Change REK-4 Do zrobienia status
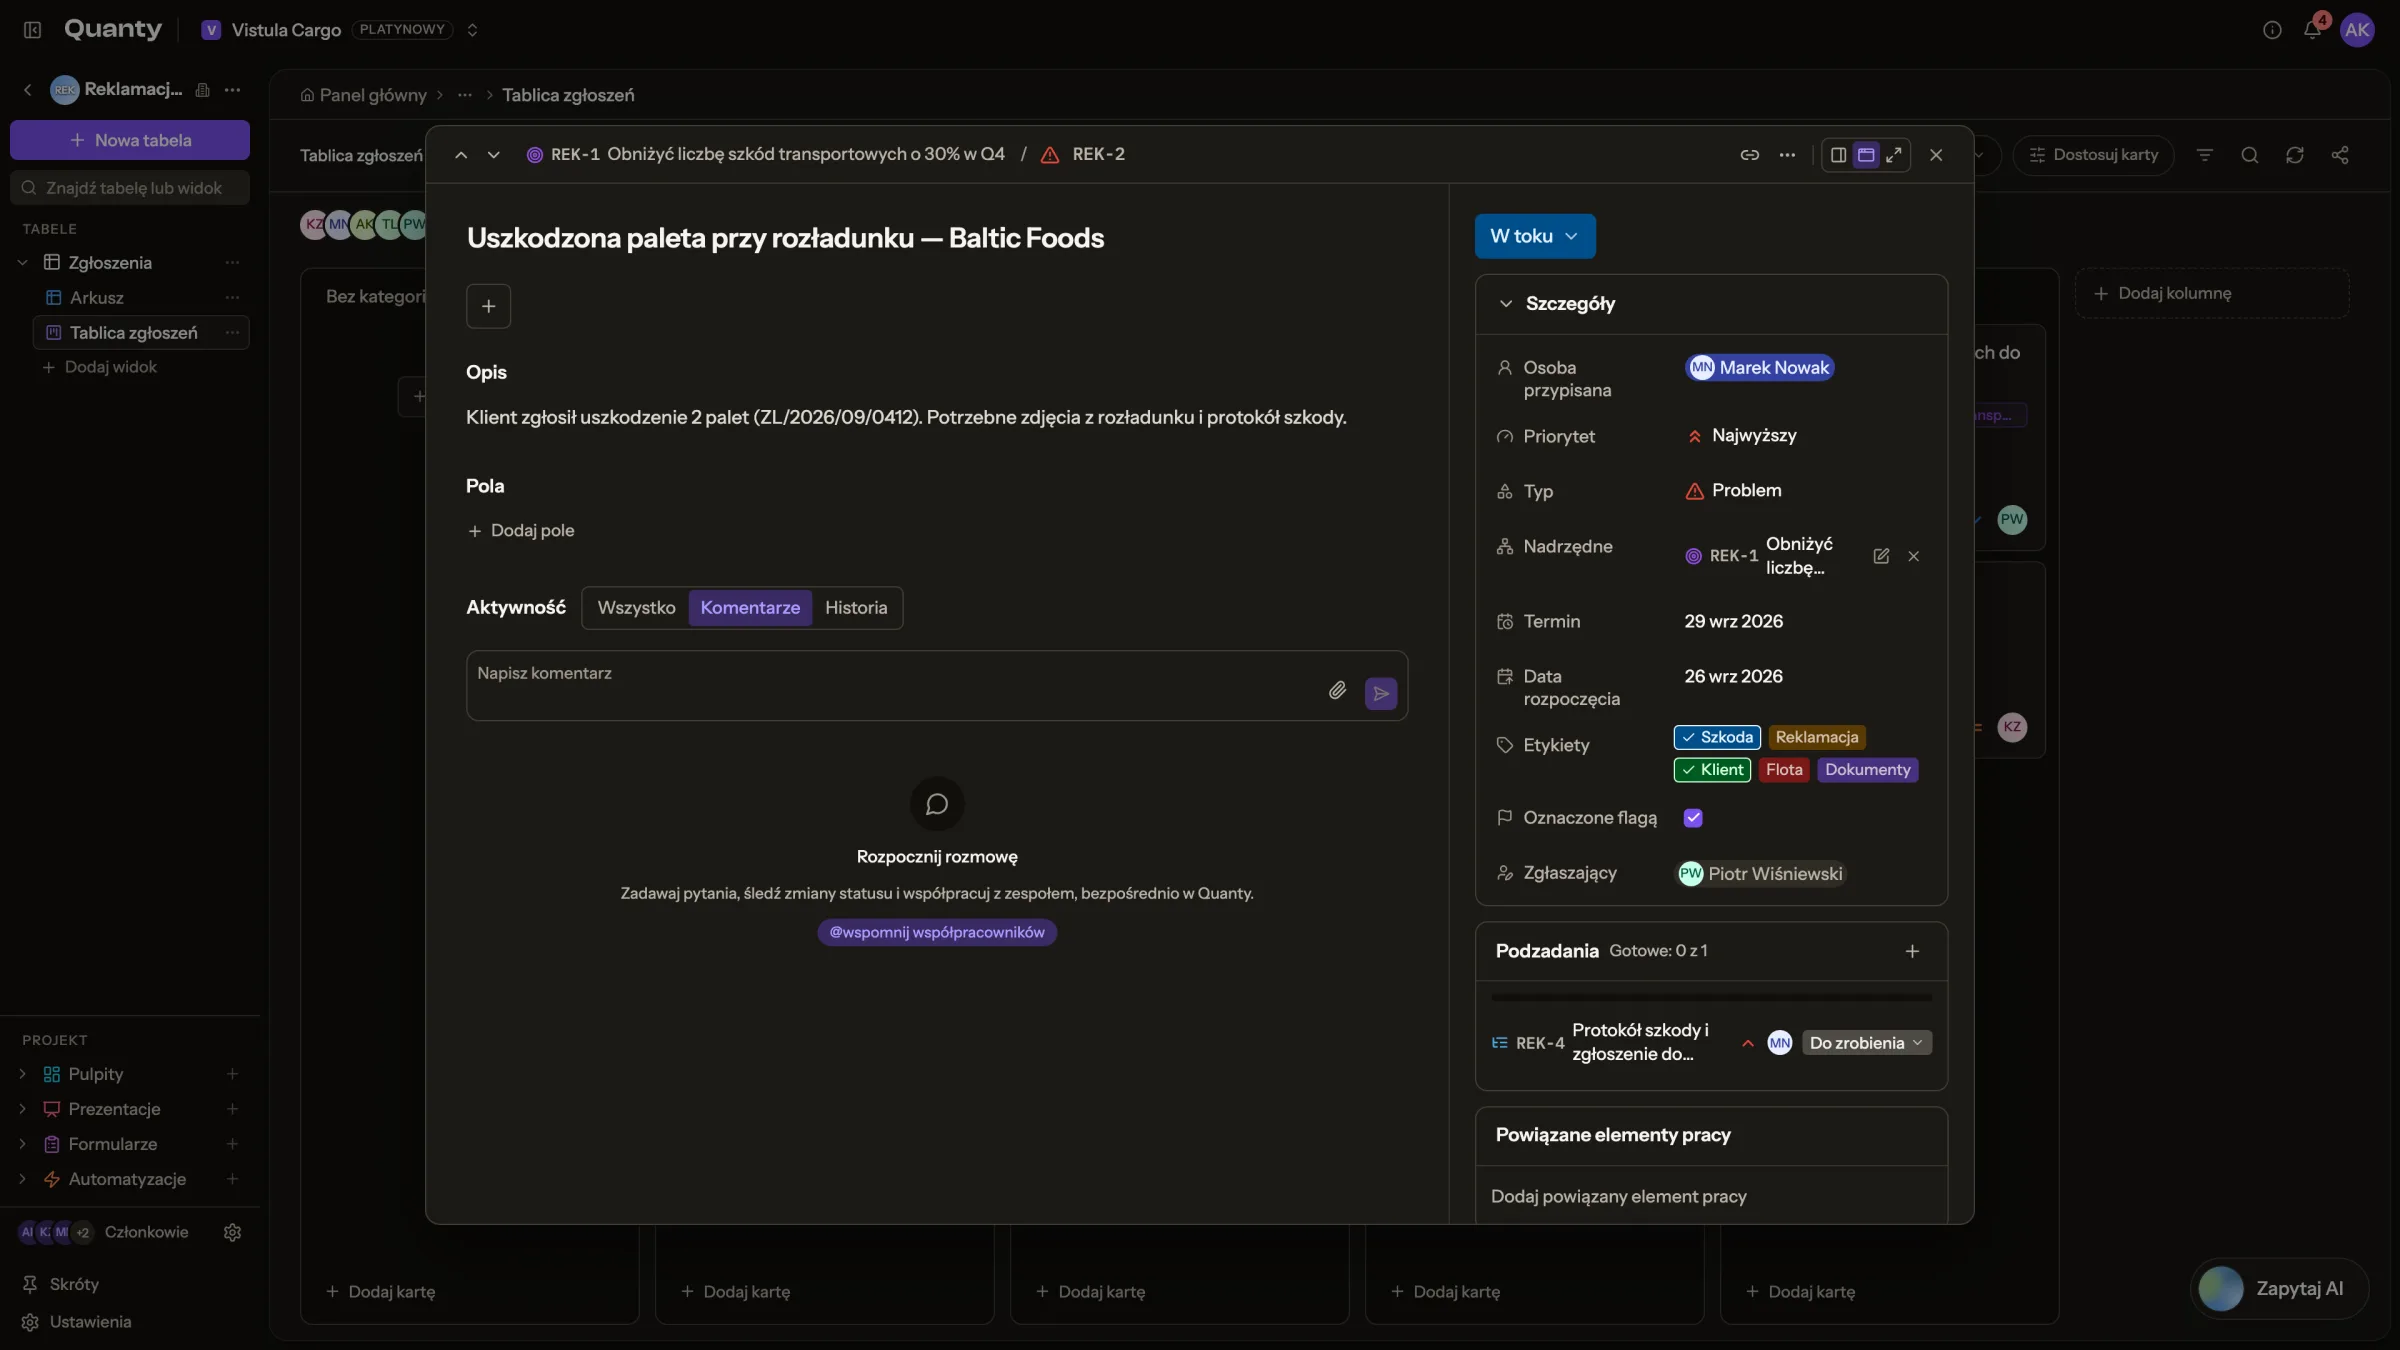The height and width of the screenshot is (1350, 2400). pos(1866,1043)
